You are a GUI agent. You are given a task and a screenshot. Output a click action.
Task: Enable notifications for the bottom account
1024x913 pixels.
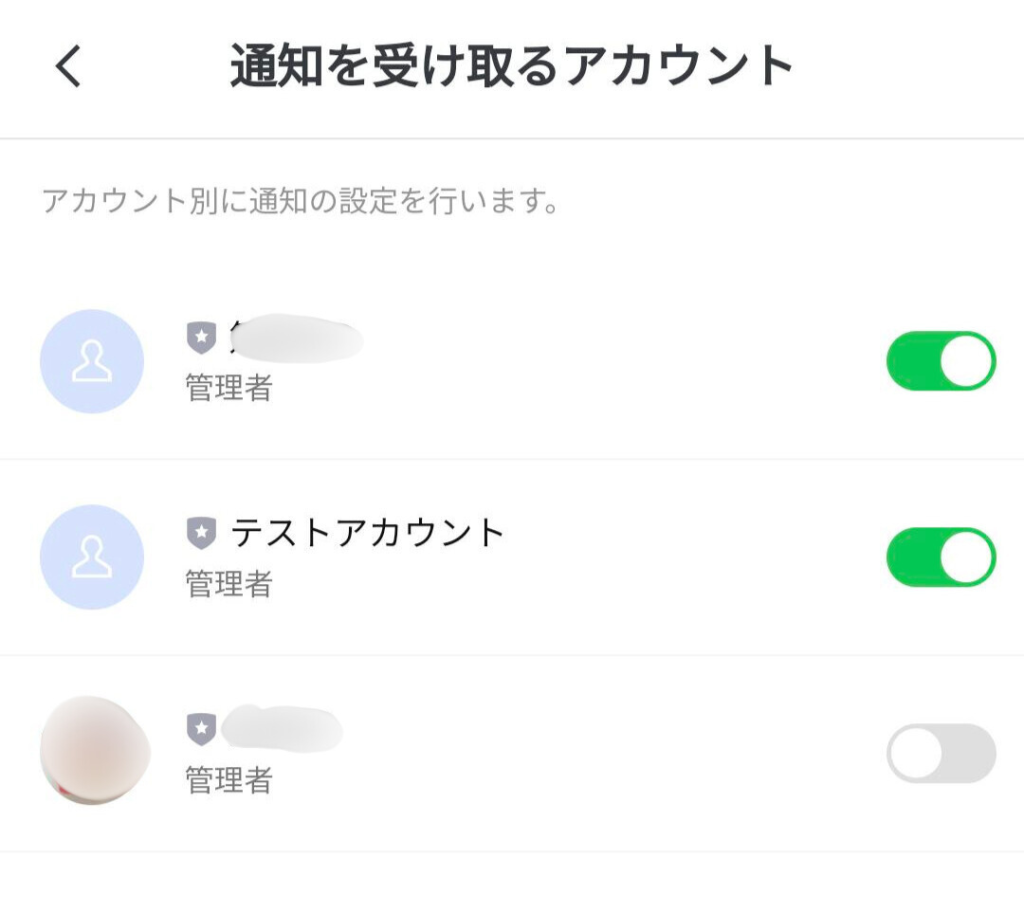940,753
